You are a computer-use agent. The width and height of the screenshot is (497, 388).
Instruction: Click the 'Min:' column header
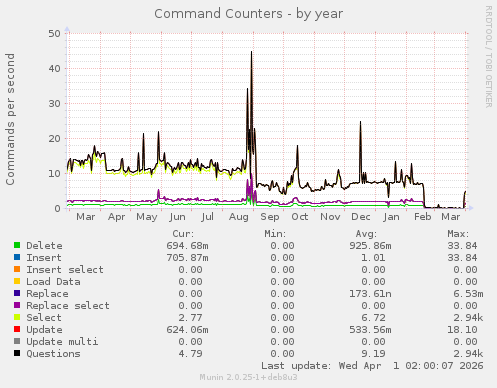point(275,234)
